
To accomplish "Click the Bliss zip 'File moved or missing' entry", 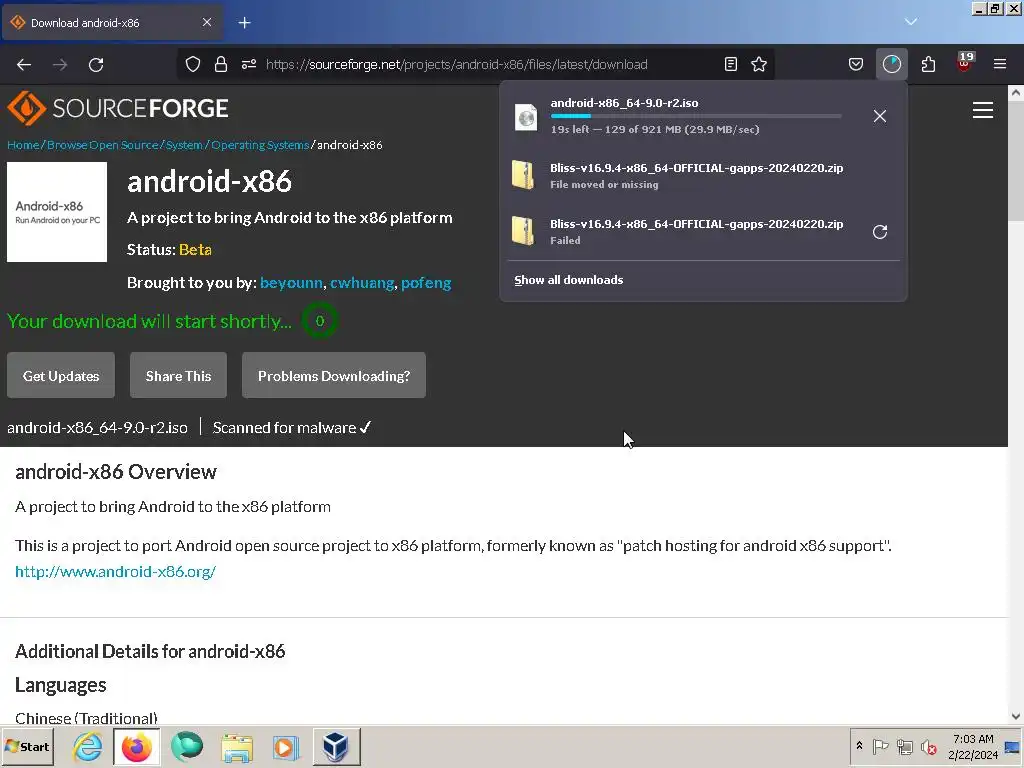I will click(x=703, y=175).
